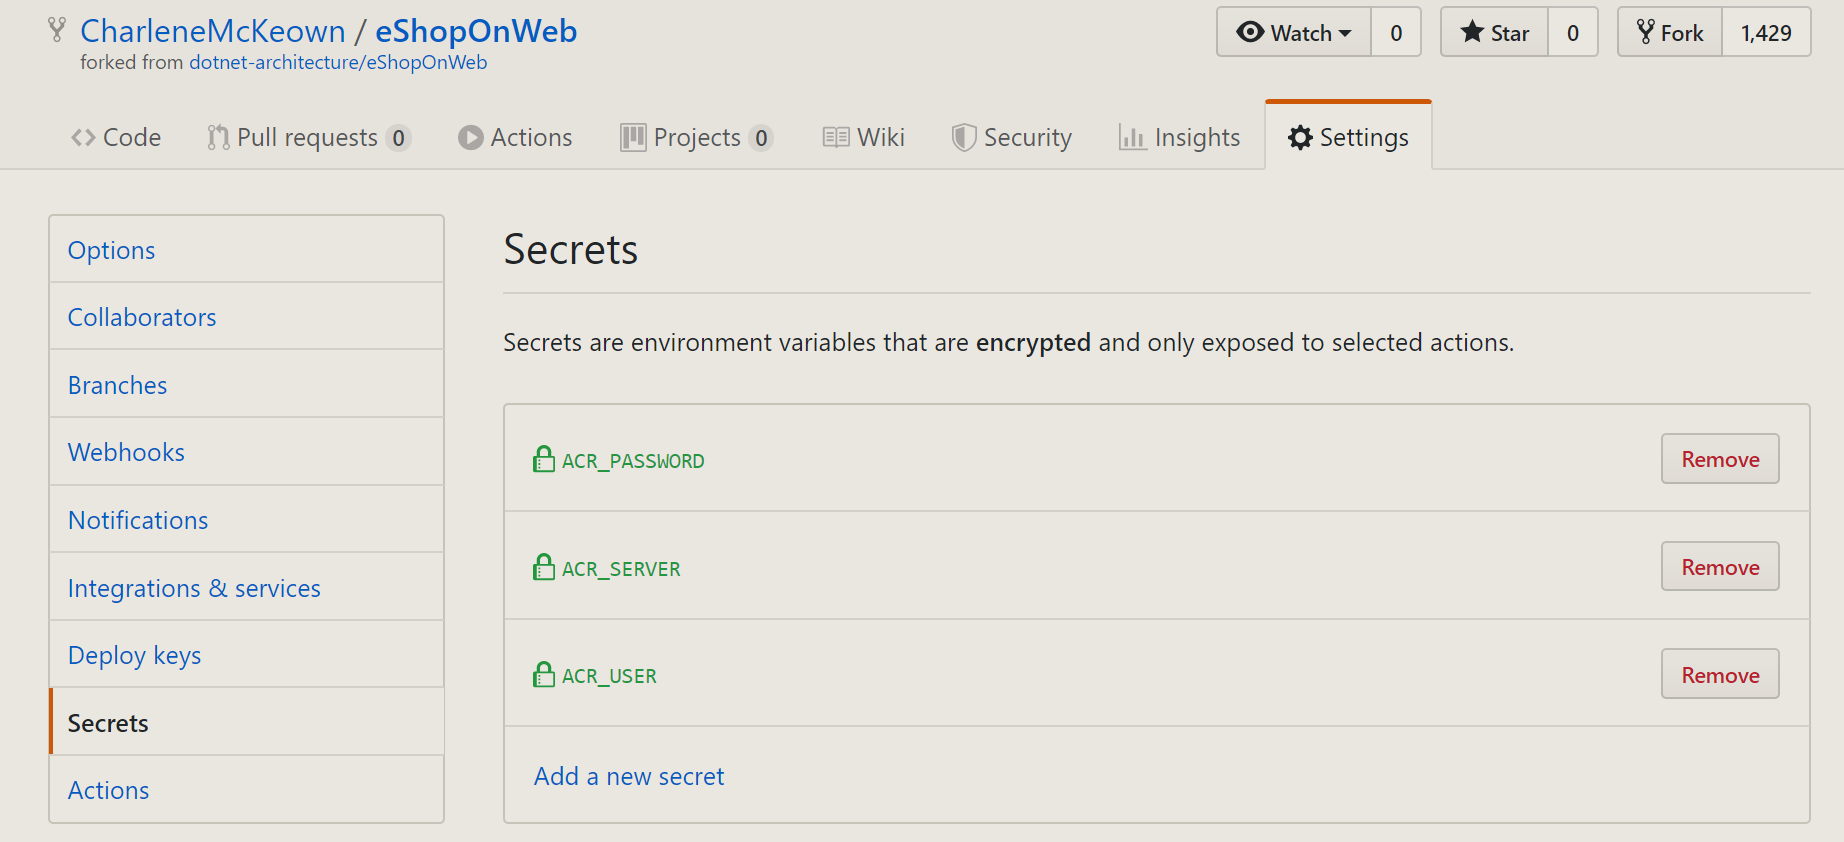The height and width of the screenshot is (842, 1844).
Task: Click the Pull requests count badge
Action: pyautogui.click(x=398, y=138)
